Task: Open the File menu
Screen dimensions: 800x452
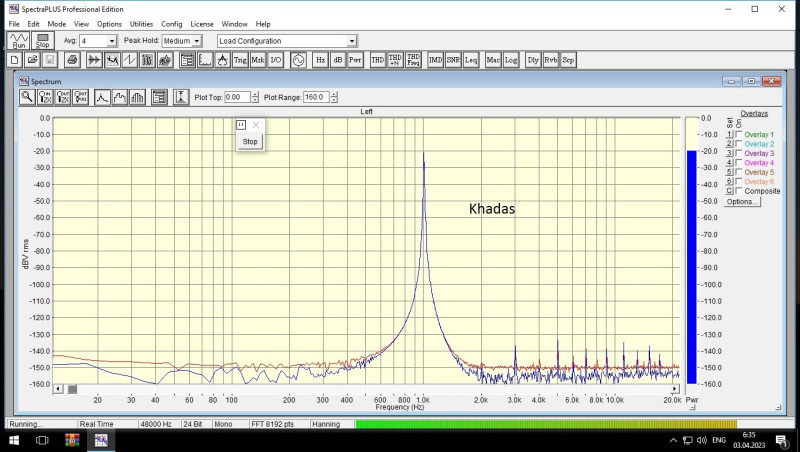Action: coord(14,24)
